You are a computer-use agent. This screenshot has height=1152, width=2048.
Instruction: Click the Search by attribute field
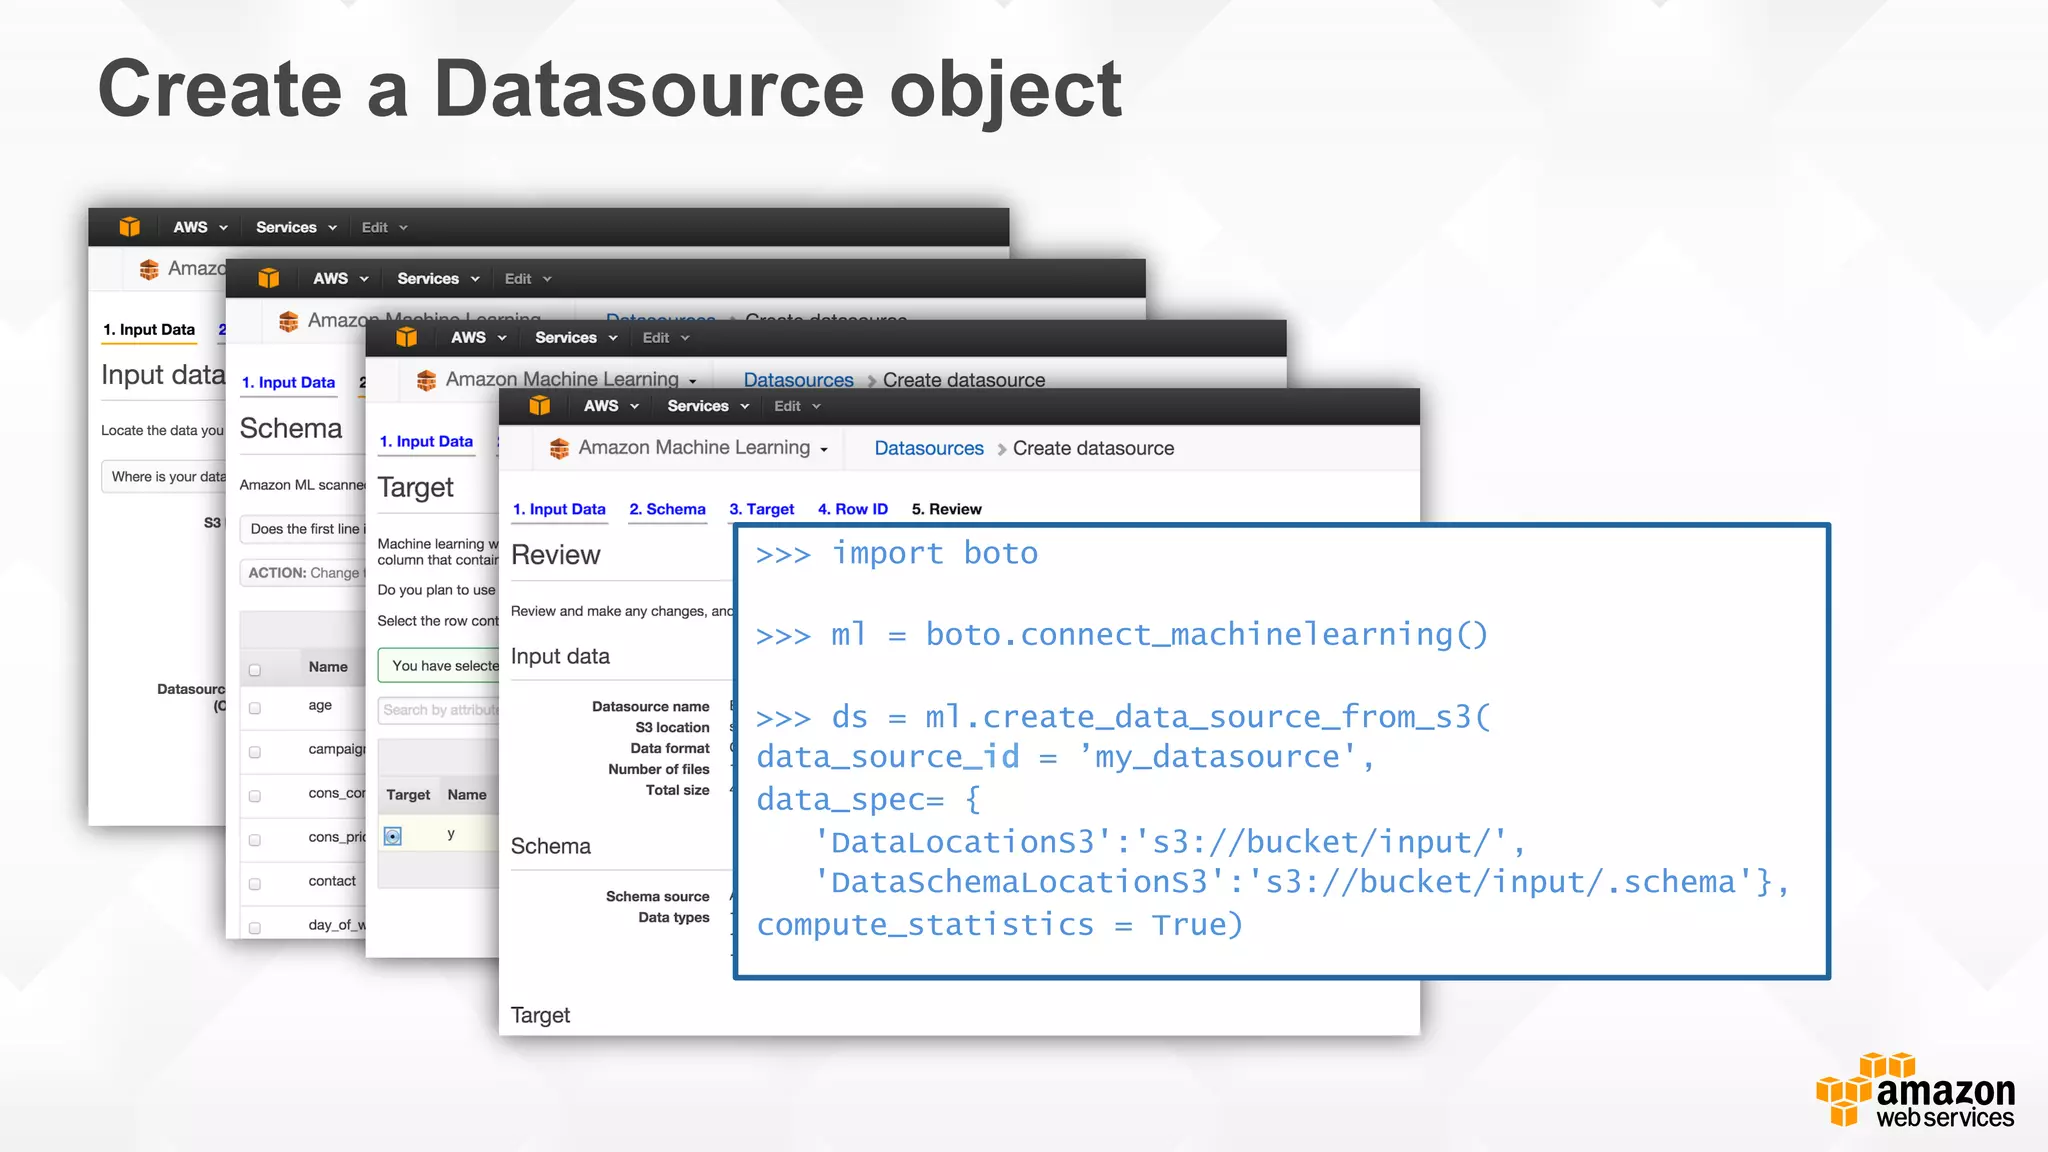(x=438, y=710)
